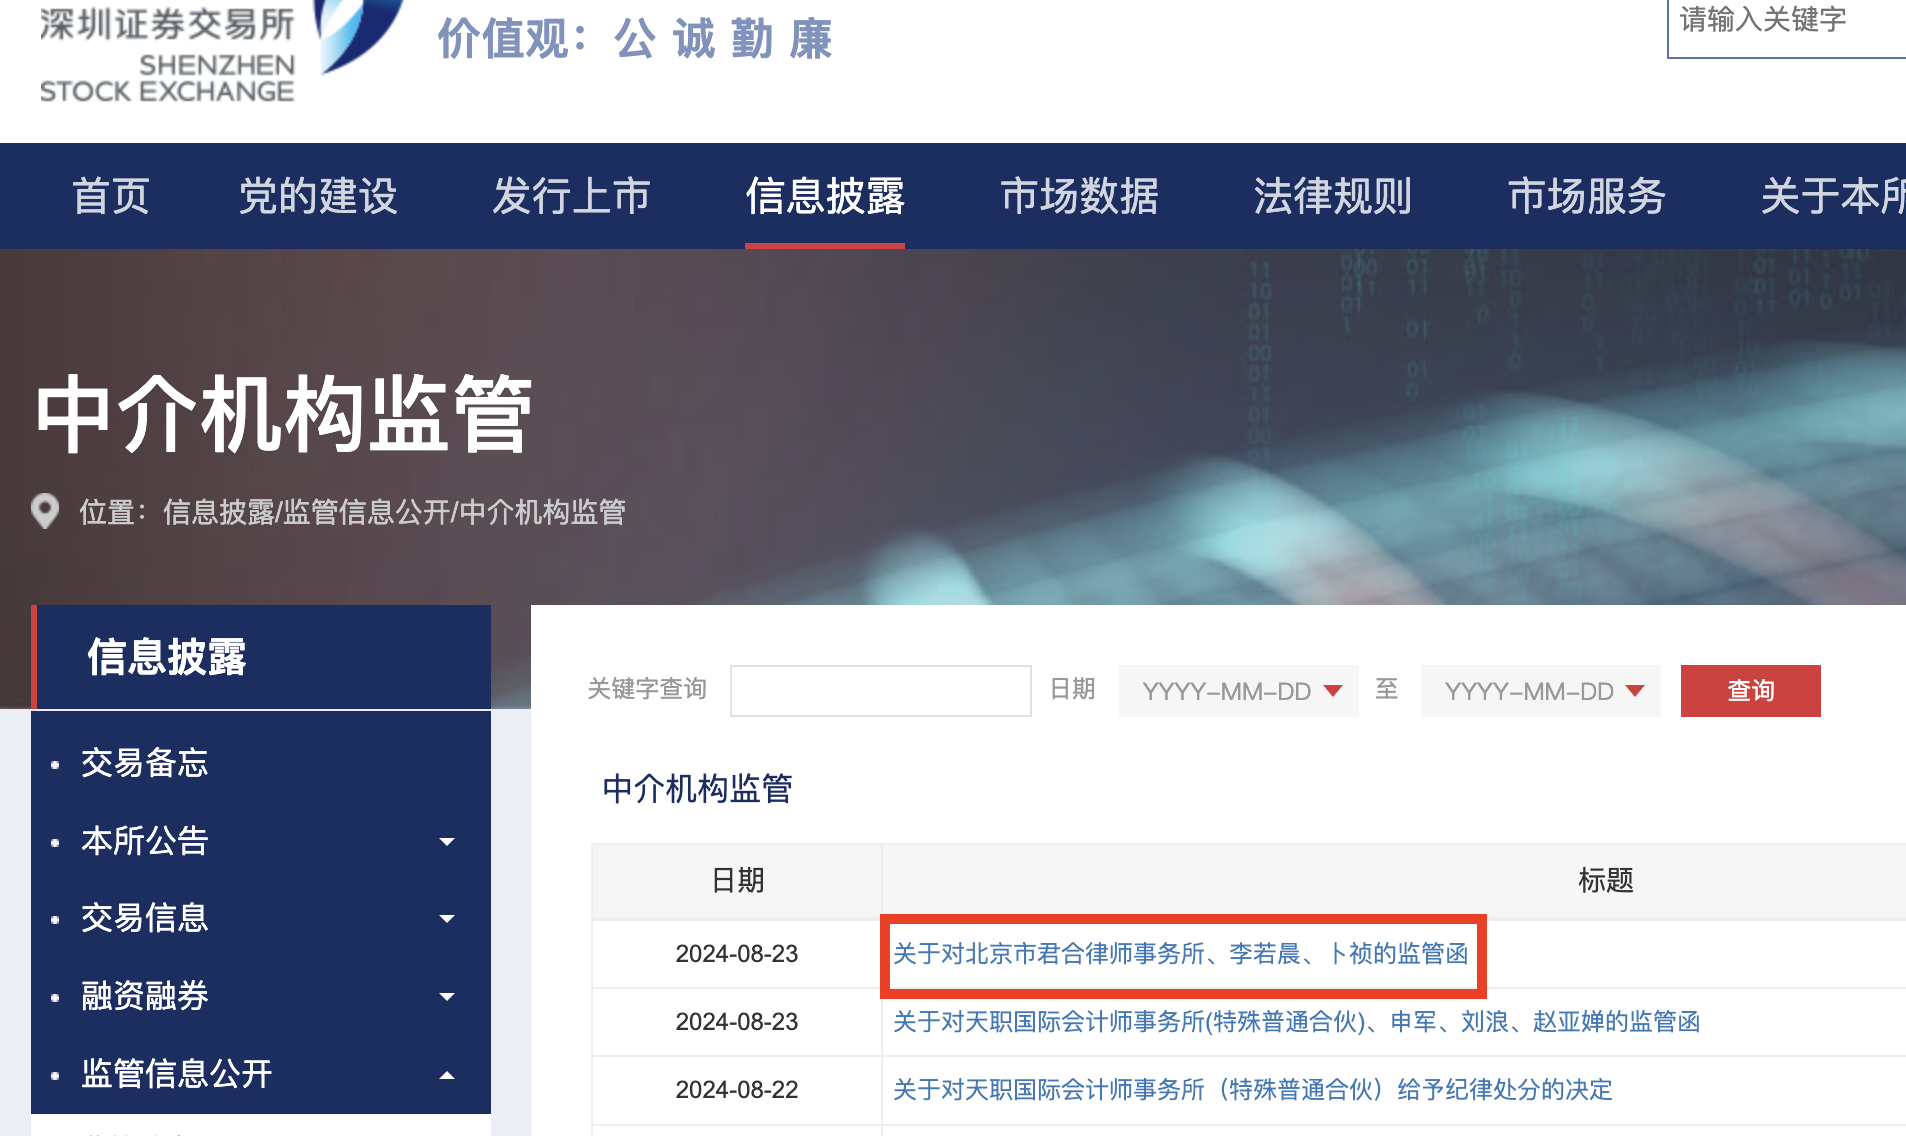
Task: Select the 发行上市 menu tab
Action: [x=571, y=197]
